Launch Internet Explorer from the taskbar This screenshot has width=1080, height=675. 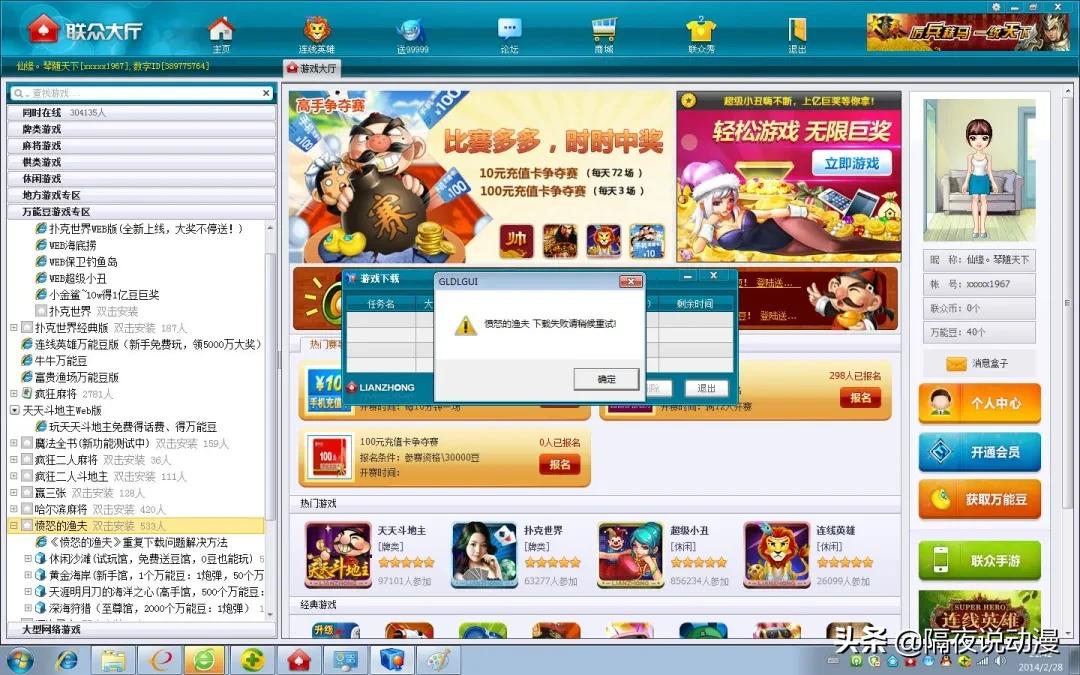pos(67,660)
